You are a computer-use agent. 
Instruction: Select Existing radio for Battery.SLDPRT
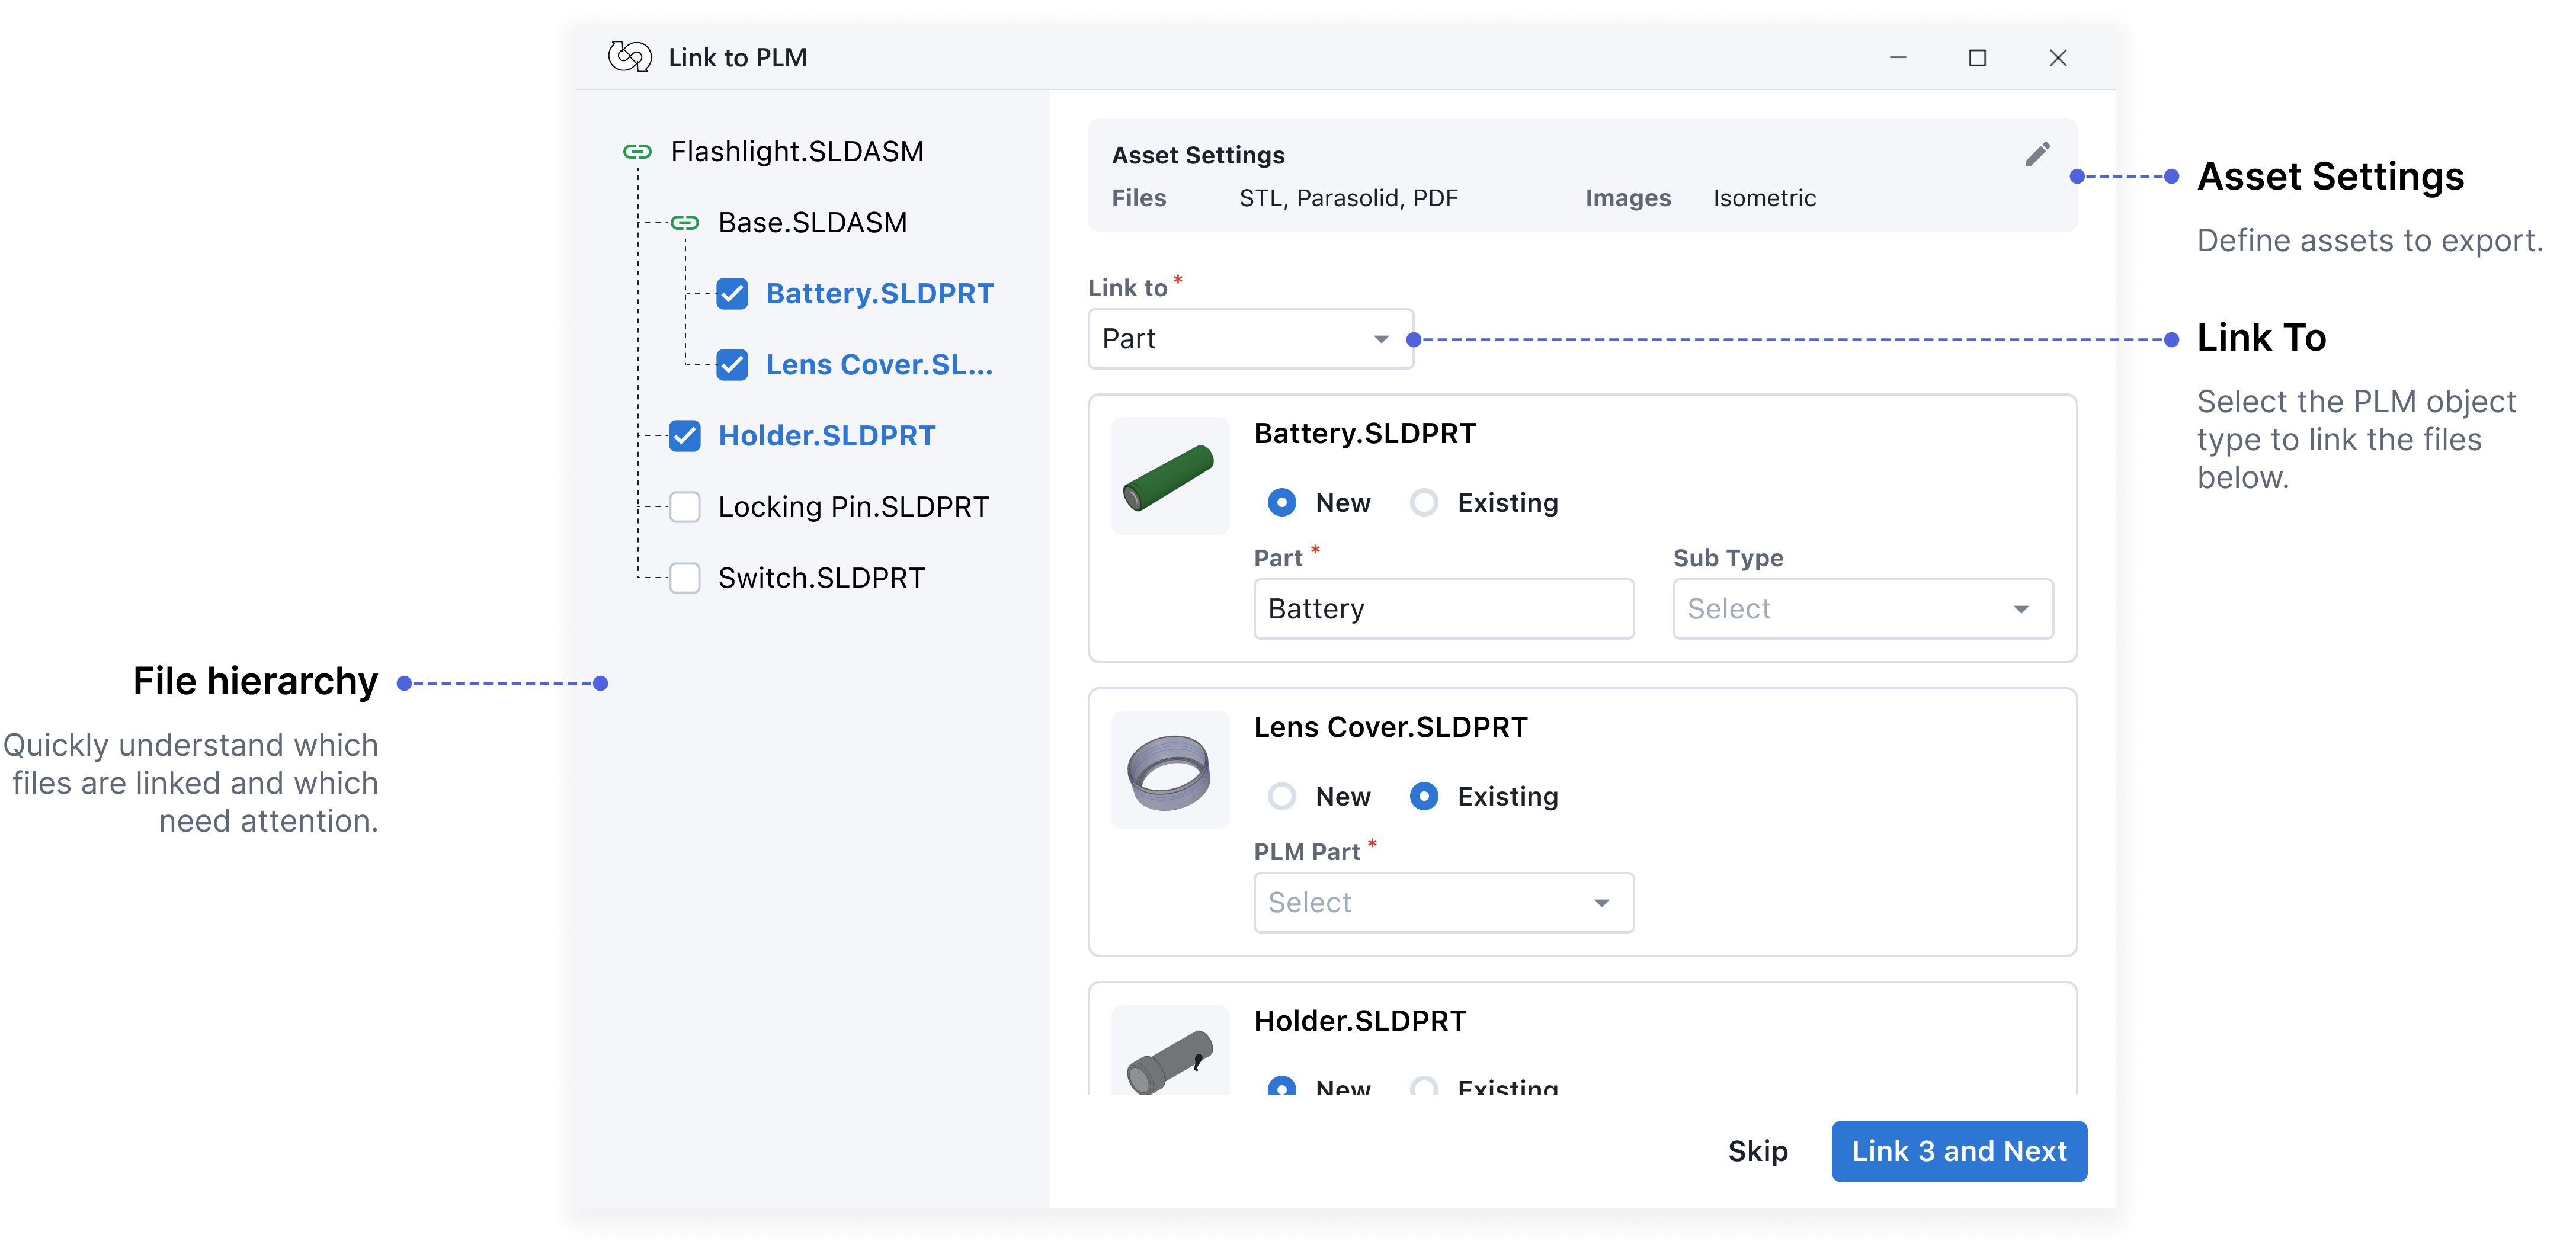pyautogui.click(x=1424, y=503)
